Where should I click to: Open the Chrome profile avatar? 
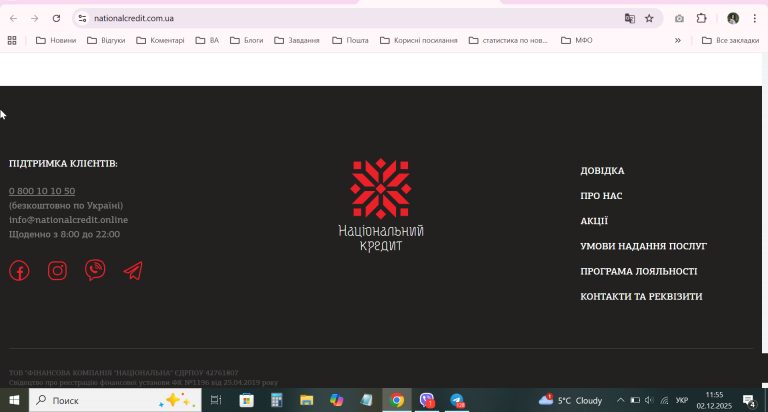point(733,18)
